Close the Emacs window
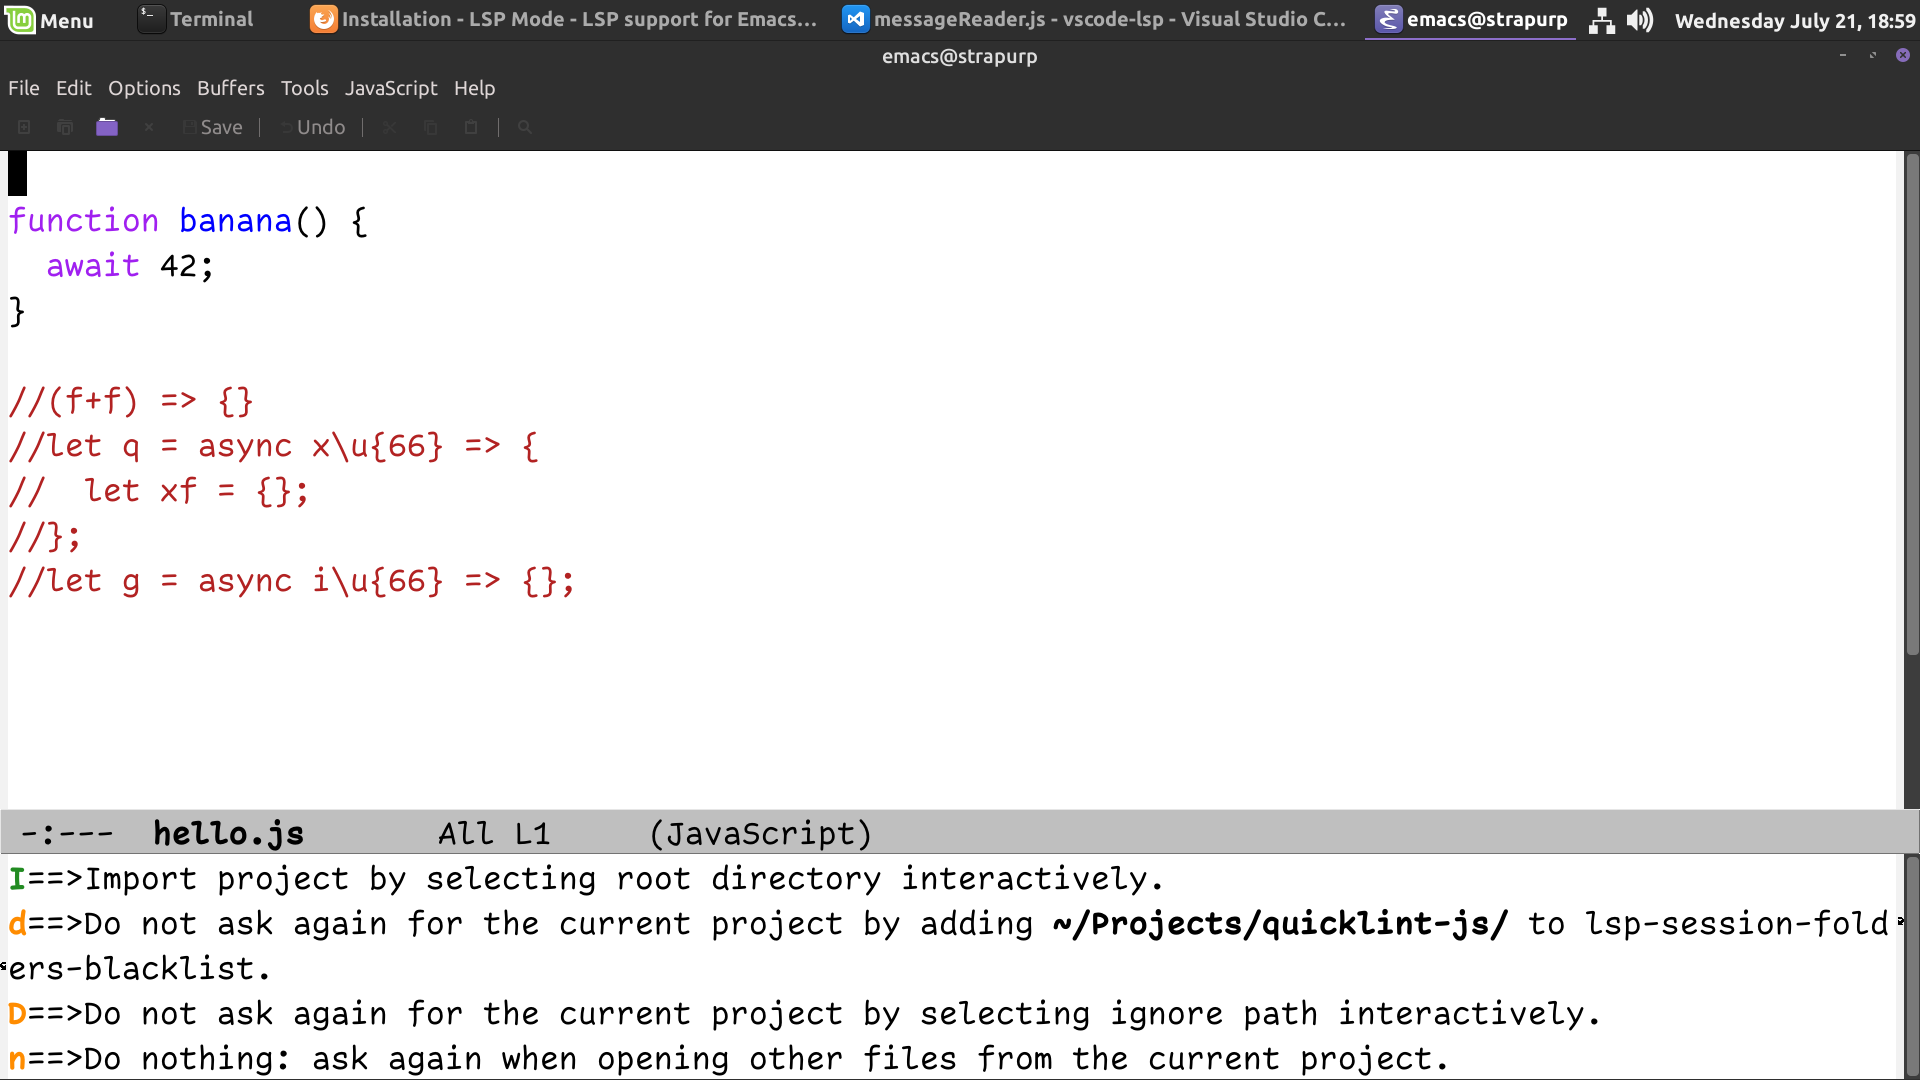1920x1080 pixels. click(1903, 55)
